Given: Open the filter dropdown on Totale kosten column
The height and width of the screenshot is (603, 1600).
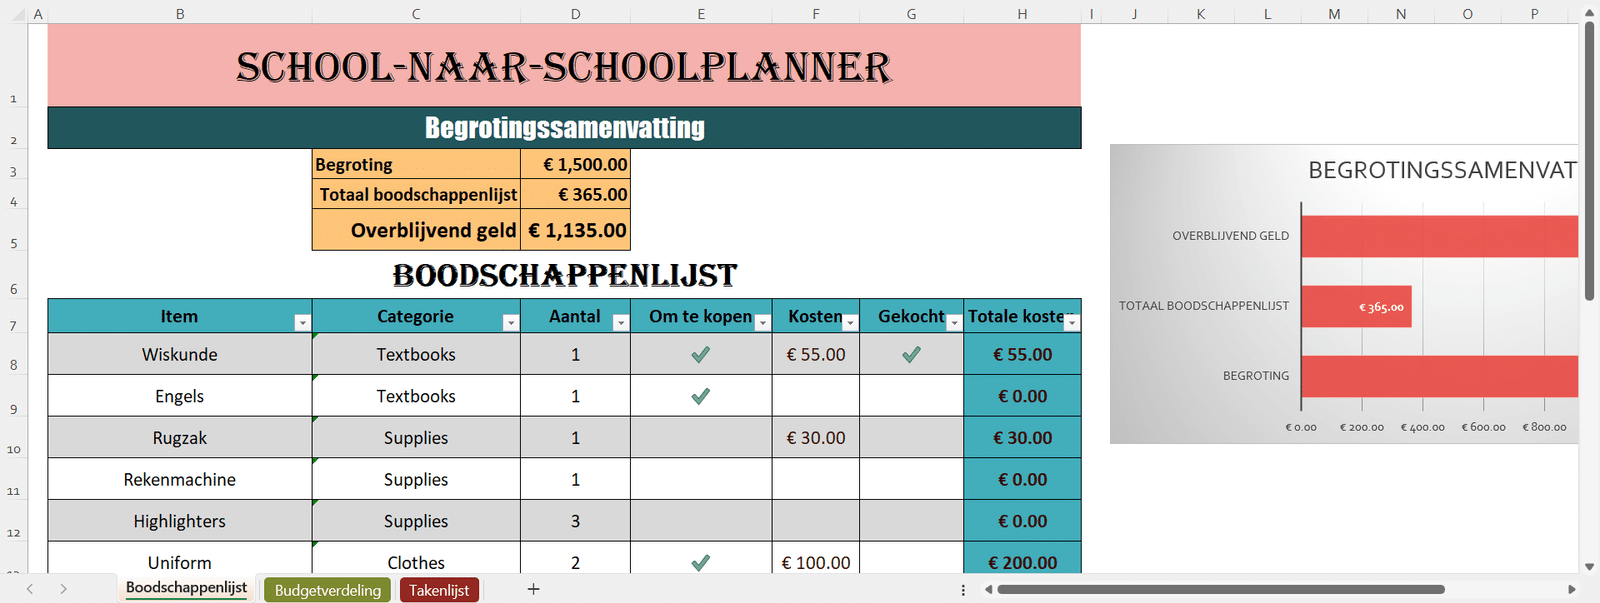Looking at the screenshot, I should 1072,322.
